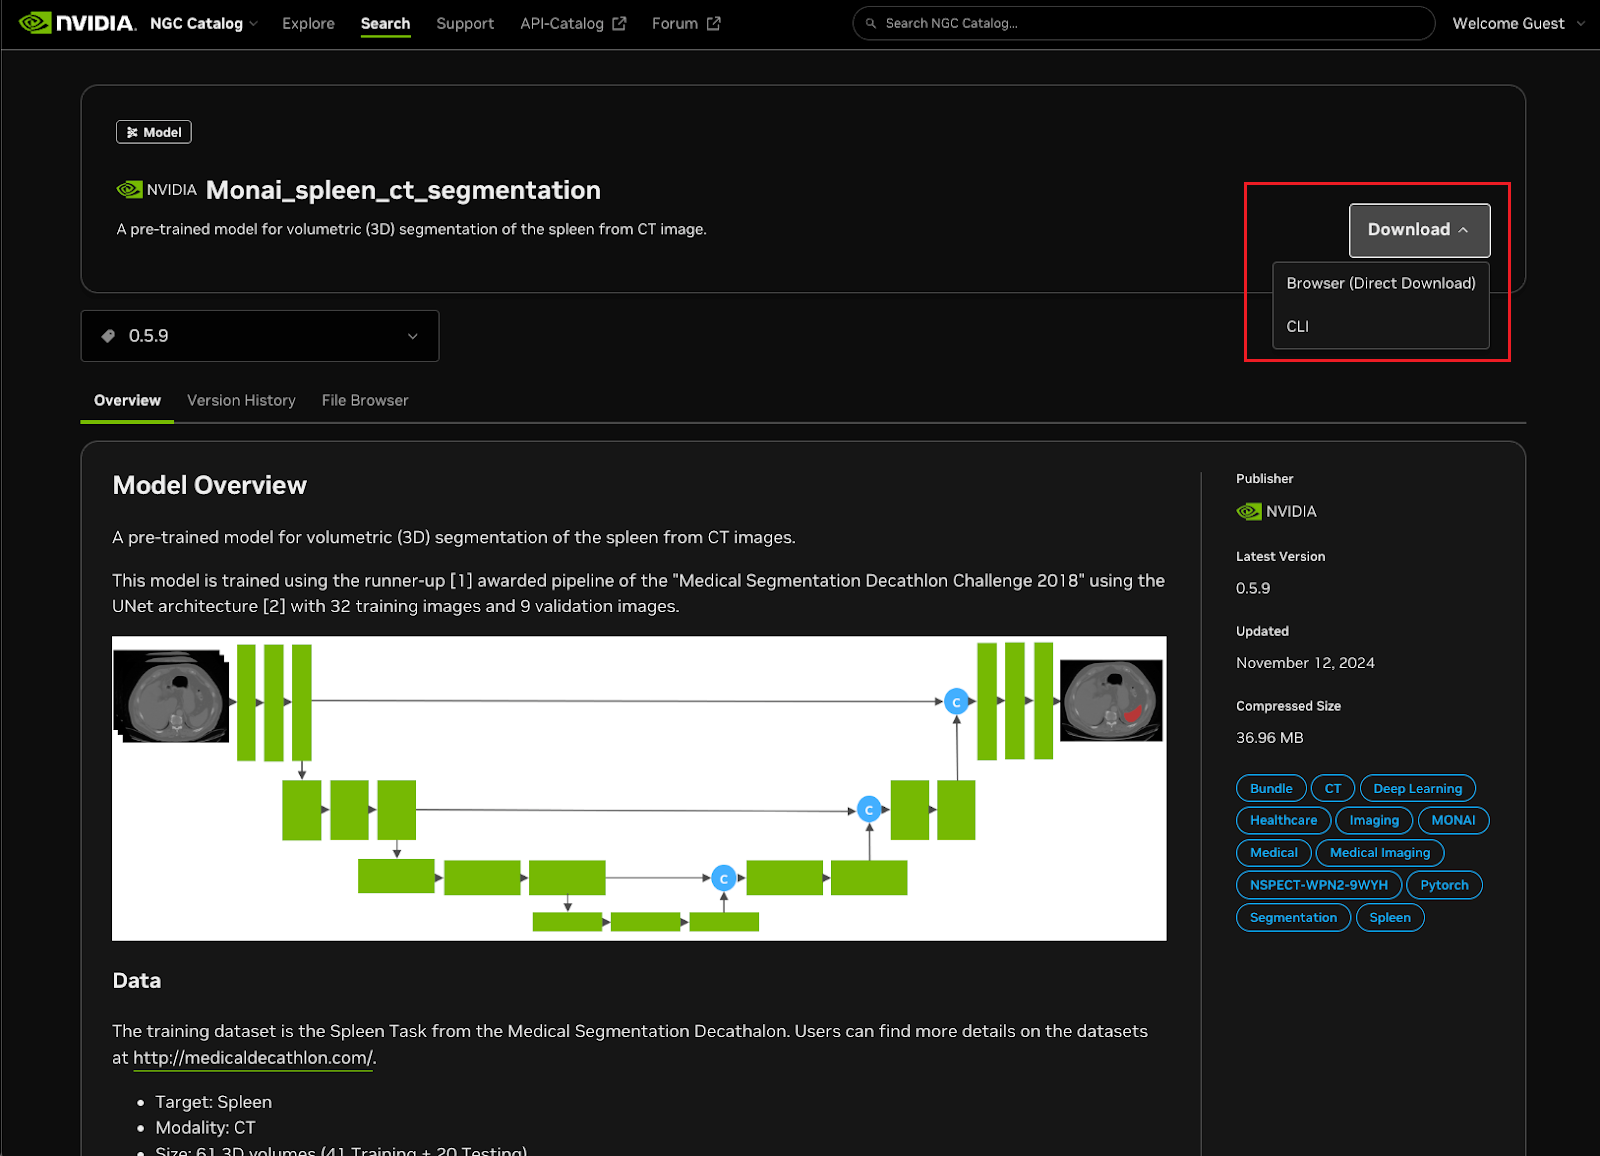Viewport: 1600px width, 1156px height.
Task: Select the Search menu item
Action: pyautogui.click(x=385, y=23)
